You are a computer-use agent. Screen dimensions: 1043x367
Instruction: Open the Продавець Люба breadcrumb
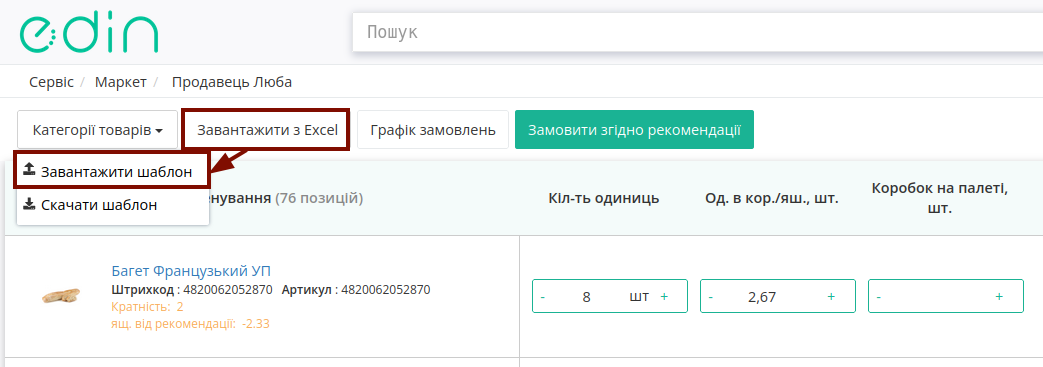(232, 82)
